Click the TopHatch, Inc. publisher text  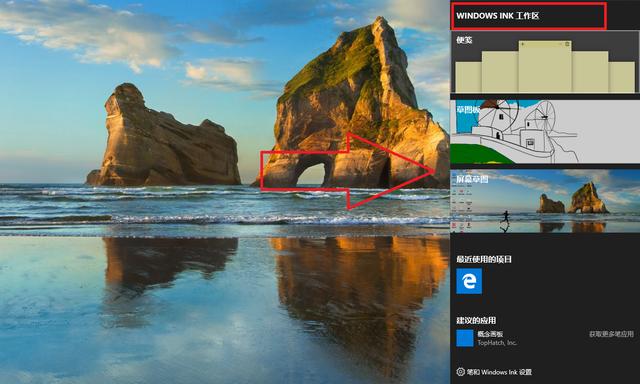click(497, 343)
